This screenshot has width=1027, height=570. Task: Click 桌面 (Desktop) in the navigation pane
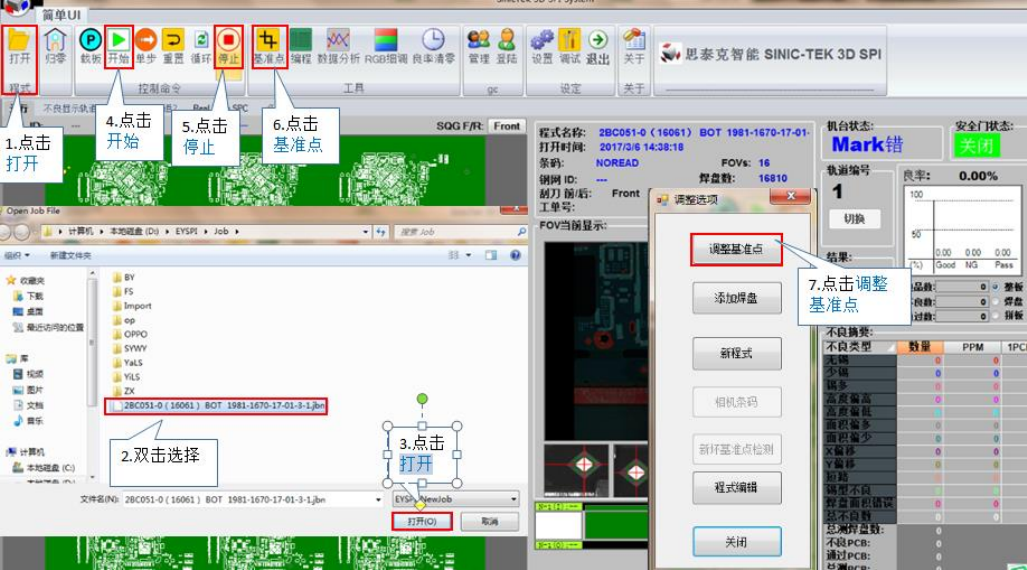[x=29, y=311]
